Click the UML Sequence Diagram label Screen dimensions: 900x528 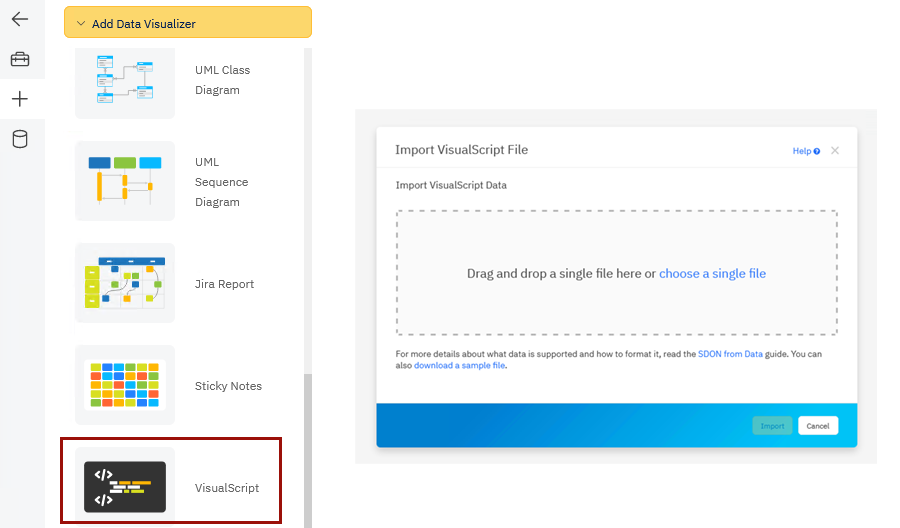click(x=222, y=182)
